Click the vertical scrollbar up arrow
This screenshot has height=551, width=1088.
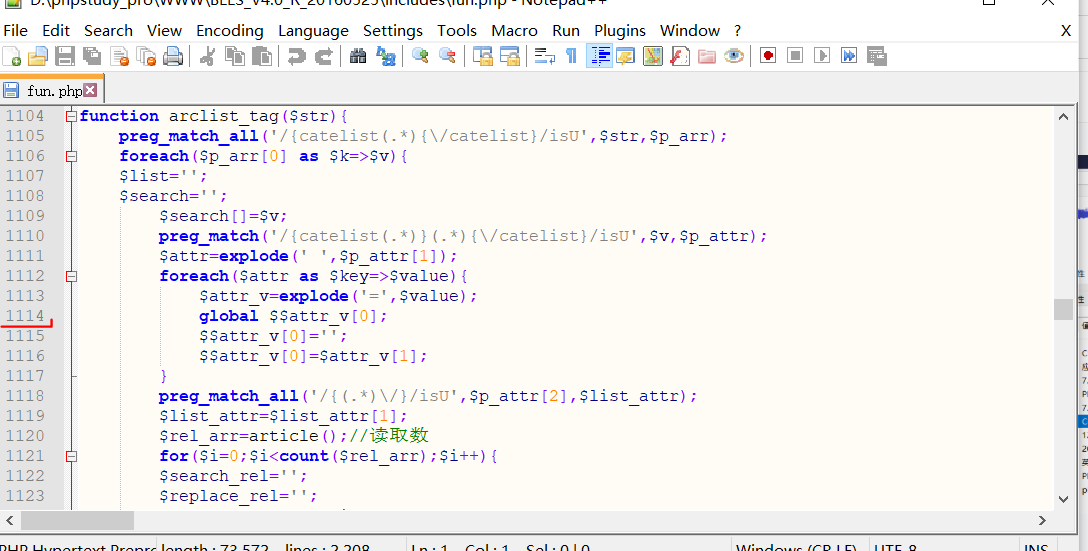coord(1063,117)
